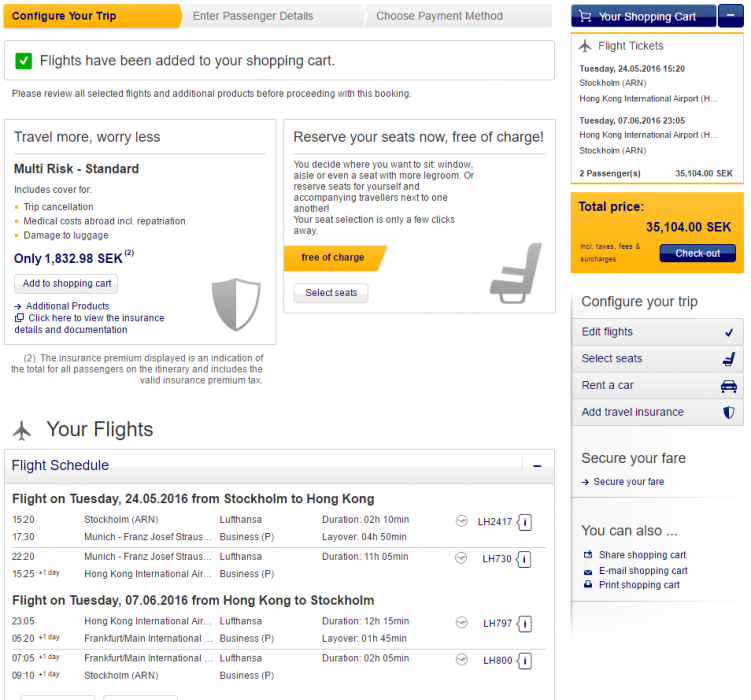Image resolution: width=751 pixels, height=700 pixels.
Task: Click the E-mail shopping cart envelope icon
Action: point(588,571)
